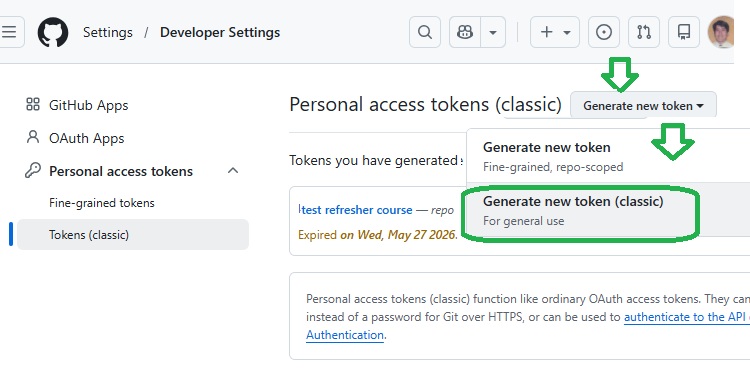Screen dimensions: 750x374
Task: Open the search button in header
Action: coord(425,32)
